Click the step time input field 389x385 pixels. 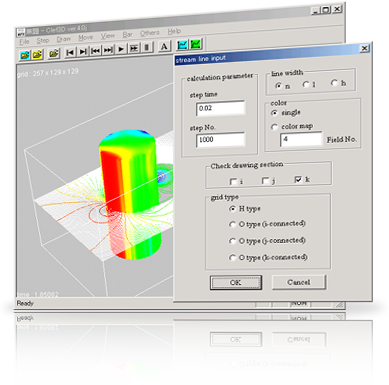[221, 108]
